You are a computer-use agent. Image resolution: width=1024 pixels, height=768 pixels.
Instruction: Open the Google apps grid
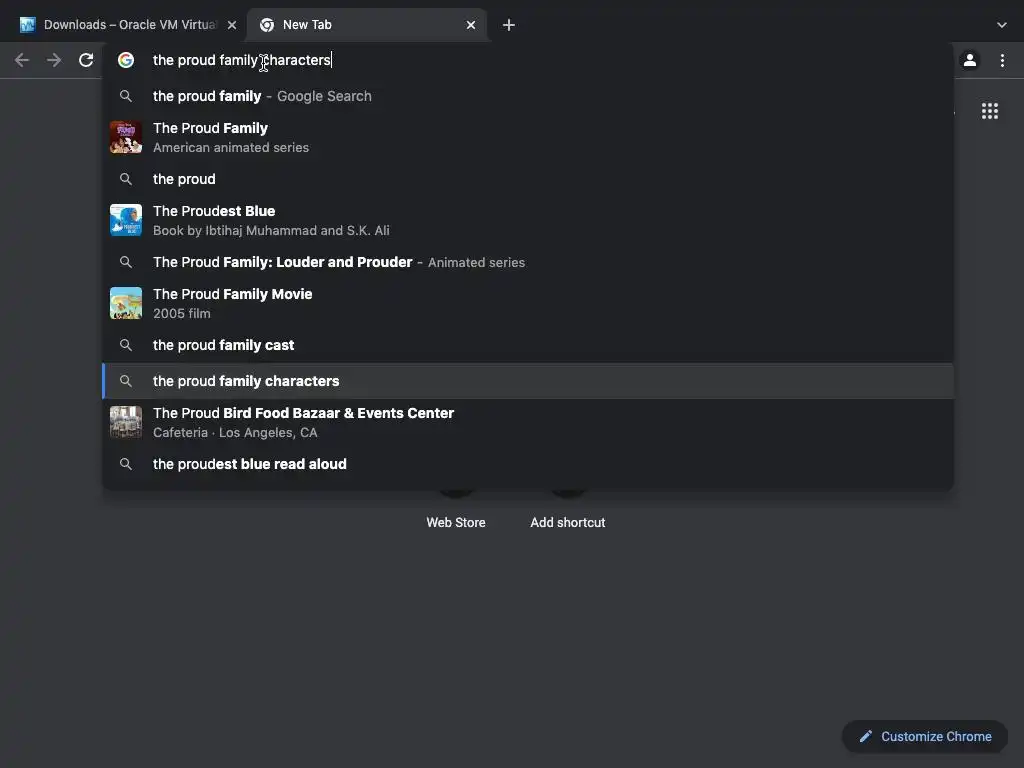point(990,111)
